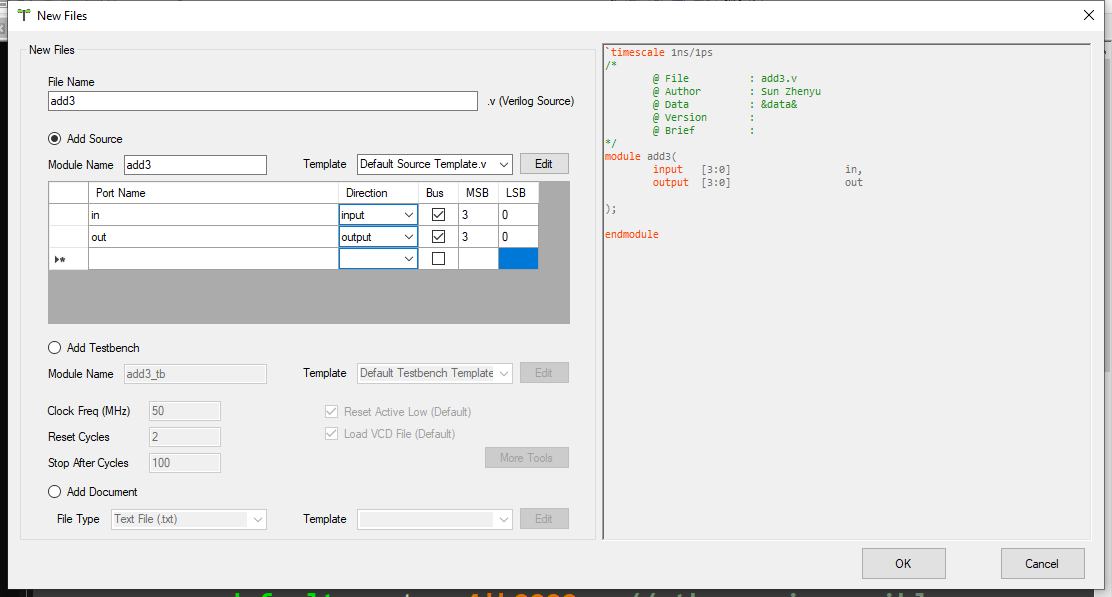The height and width of the screenshot is (597, 1112).
Task: Select the Add Document radio button
Action: click(x=55, y=491)
